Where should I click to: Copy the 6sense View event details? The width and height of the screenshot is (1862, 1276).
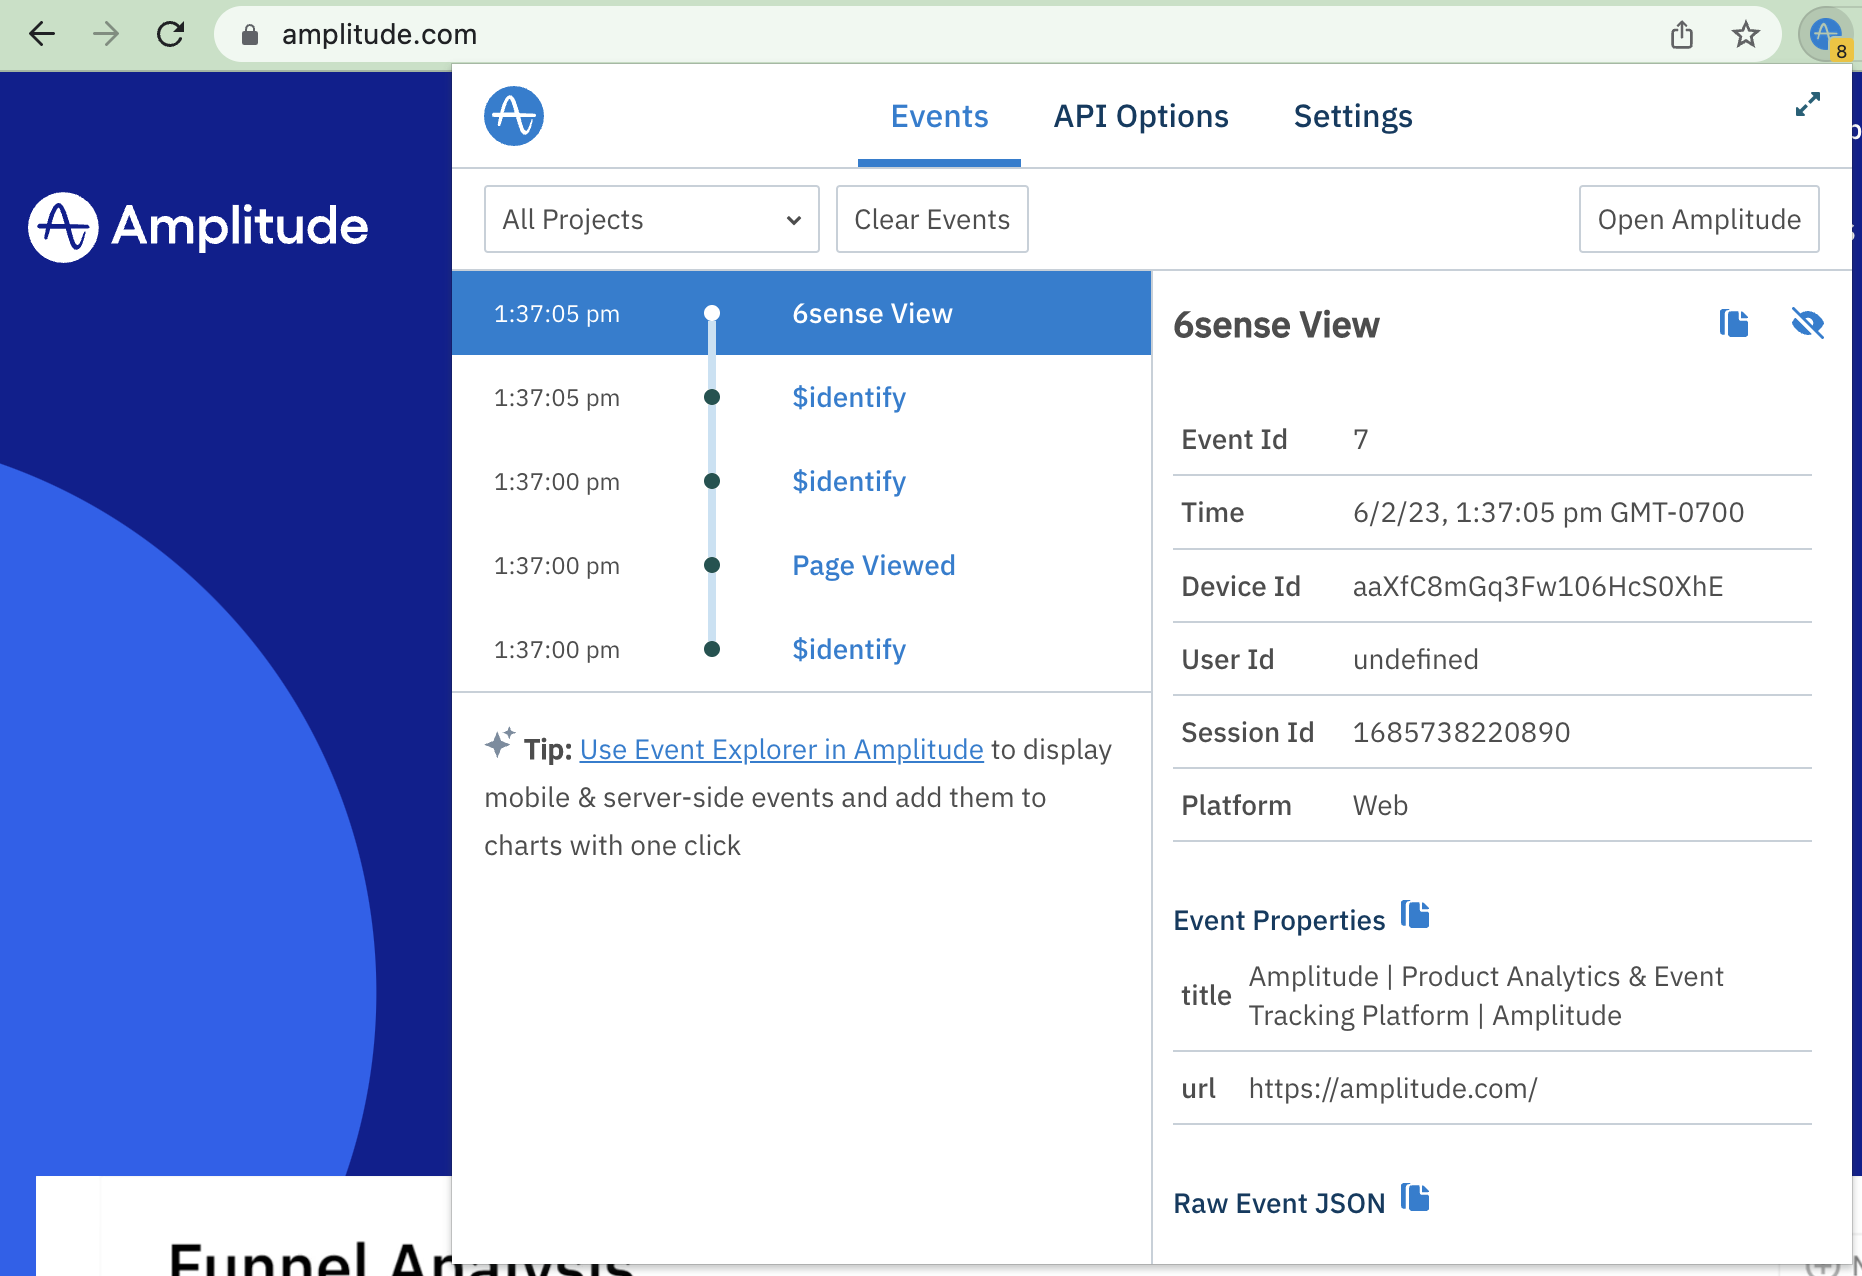[x=1734, y=323]
